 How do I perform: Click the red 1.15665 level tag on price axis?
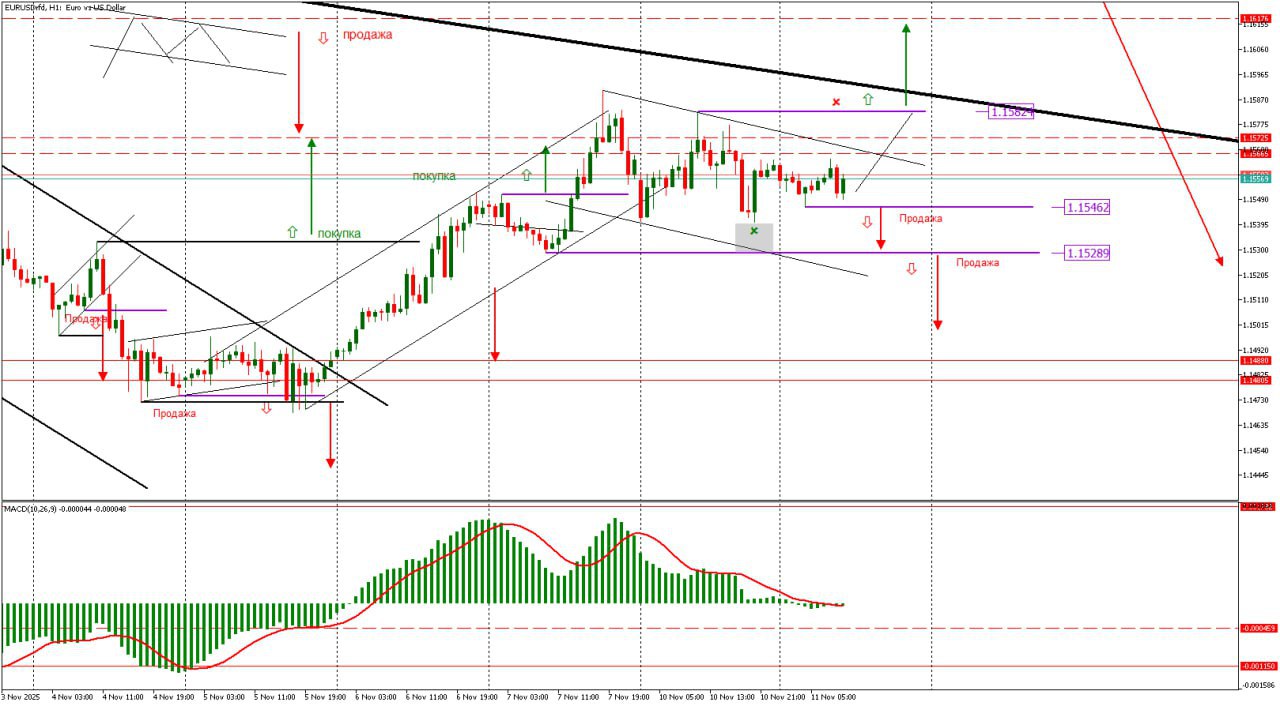point(1255,153)
